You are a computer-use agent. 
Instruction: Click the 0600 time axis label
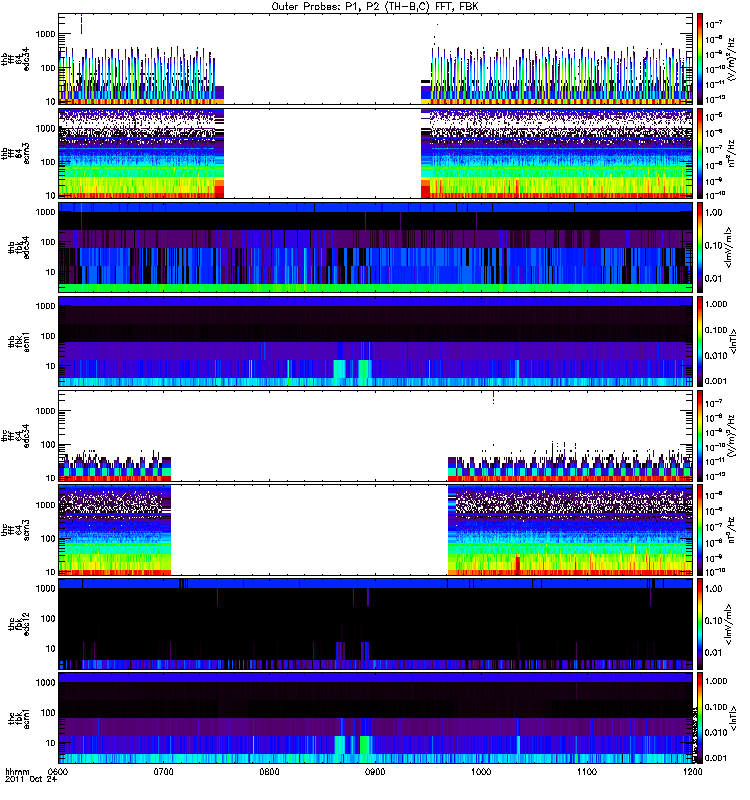point(58,771)
